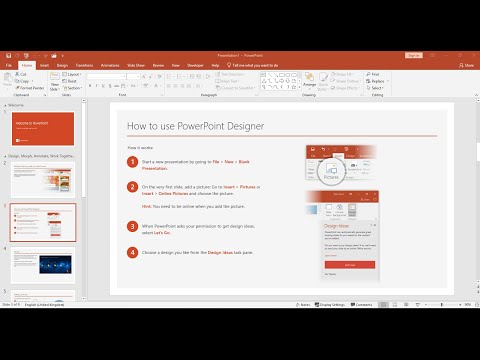The width and height of the screenshot is (480, 360).
Task: Click the zoom out minus button
Action: (426, 305)
